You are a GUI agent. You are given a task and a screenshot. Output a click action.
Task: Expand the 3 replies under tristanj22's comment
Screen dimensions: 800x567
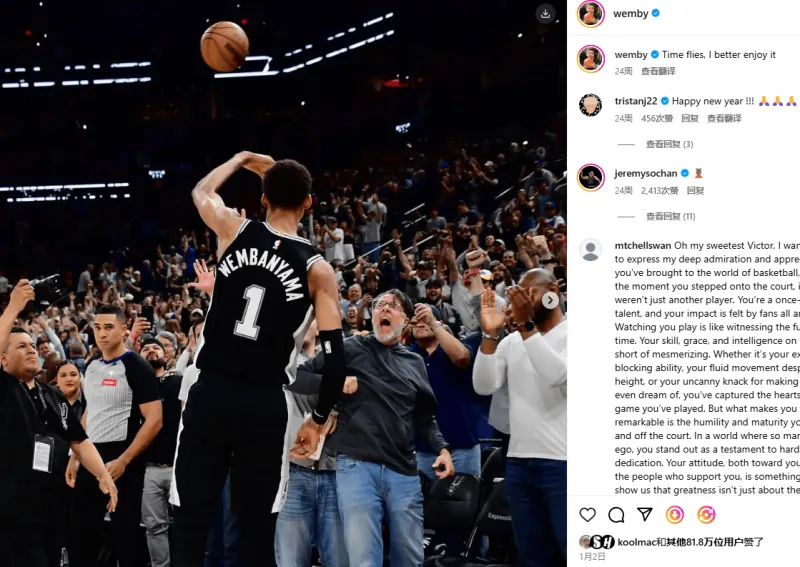point(669,144)
